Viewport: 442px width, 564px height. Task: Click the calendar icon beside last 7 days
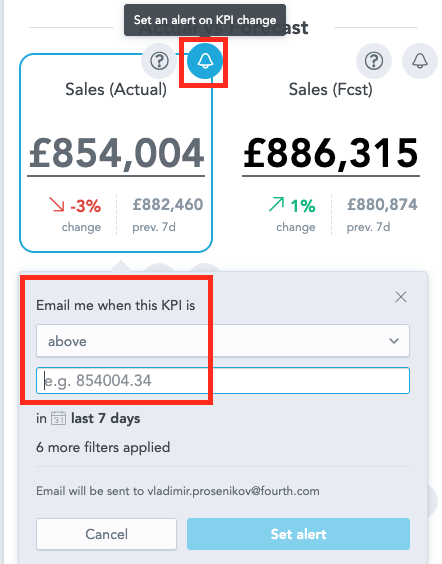click(58, 419)
